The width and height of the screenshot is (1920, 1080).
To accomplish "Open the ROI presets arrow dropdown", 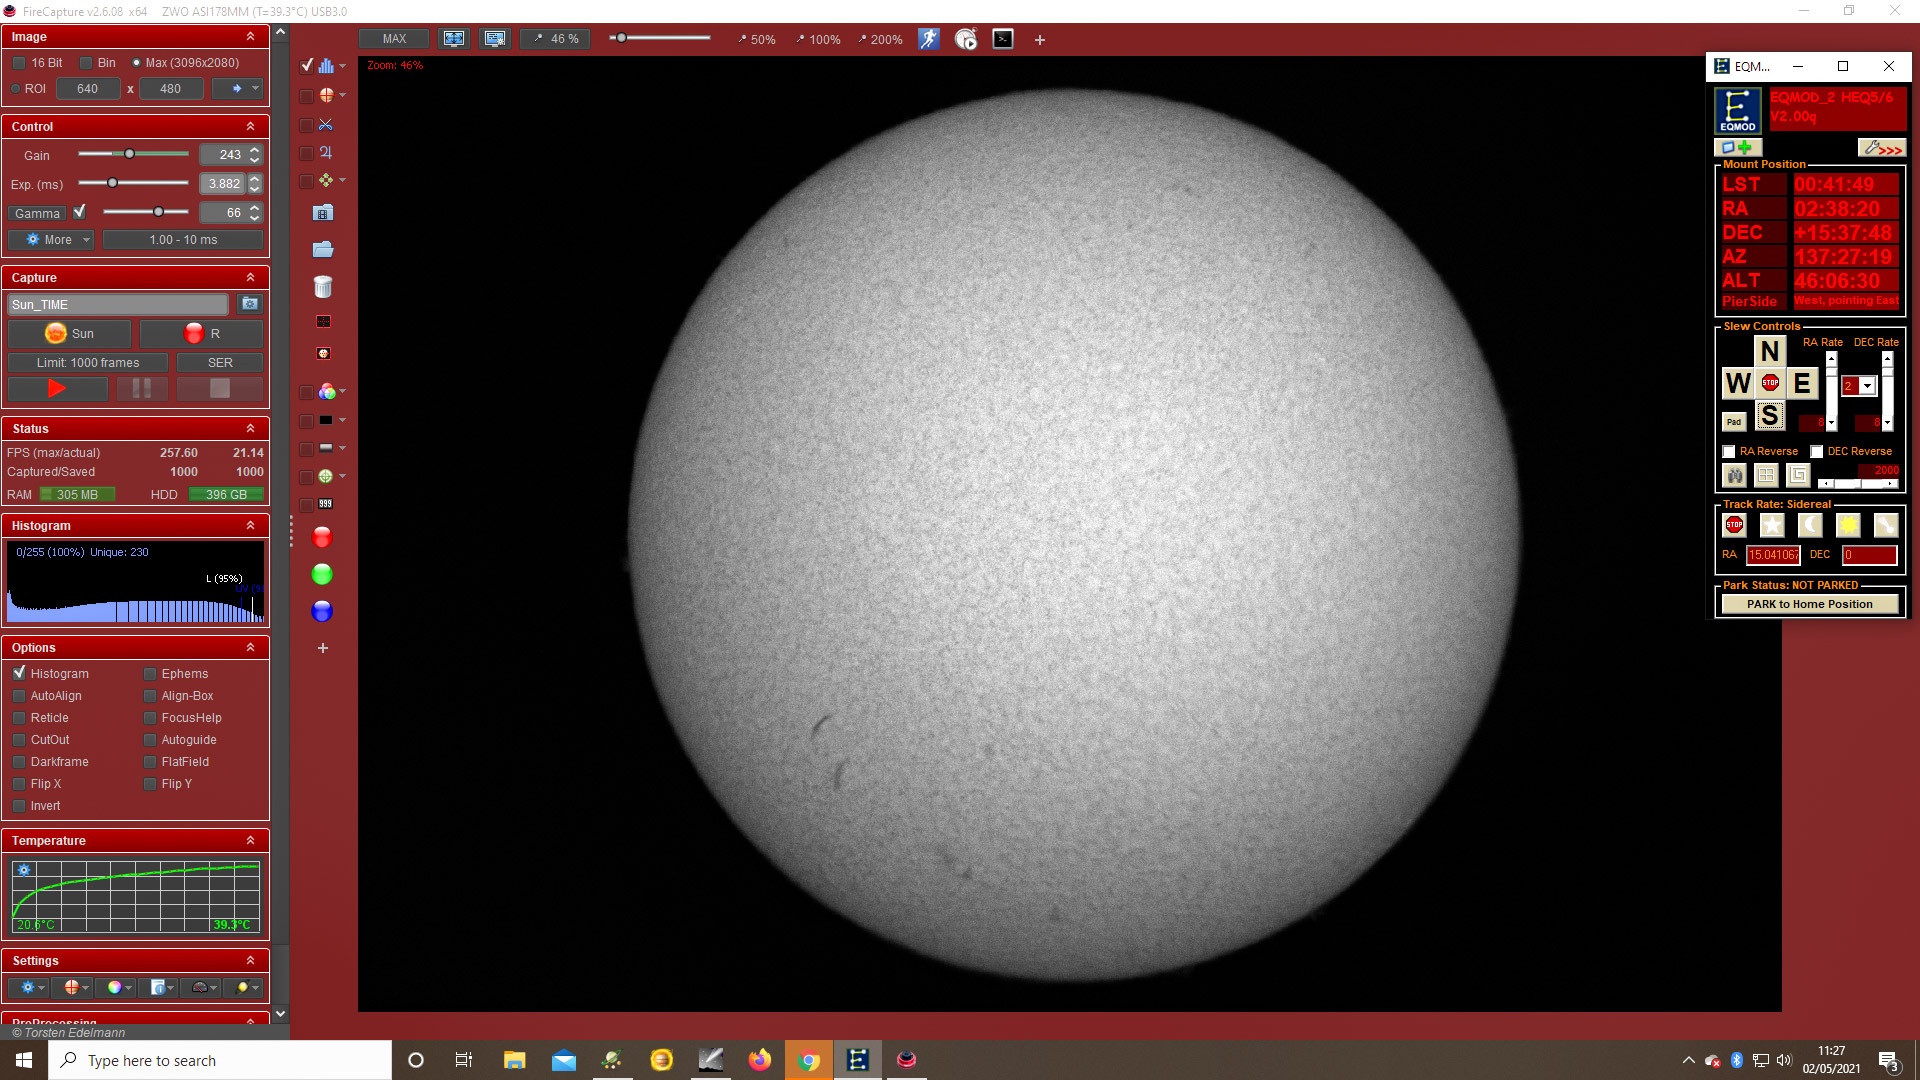I will [239, 89].
